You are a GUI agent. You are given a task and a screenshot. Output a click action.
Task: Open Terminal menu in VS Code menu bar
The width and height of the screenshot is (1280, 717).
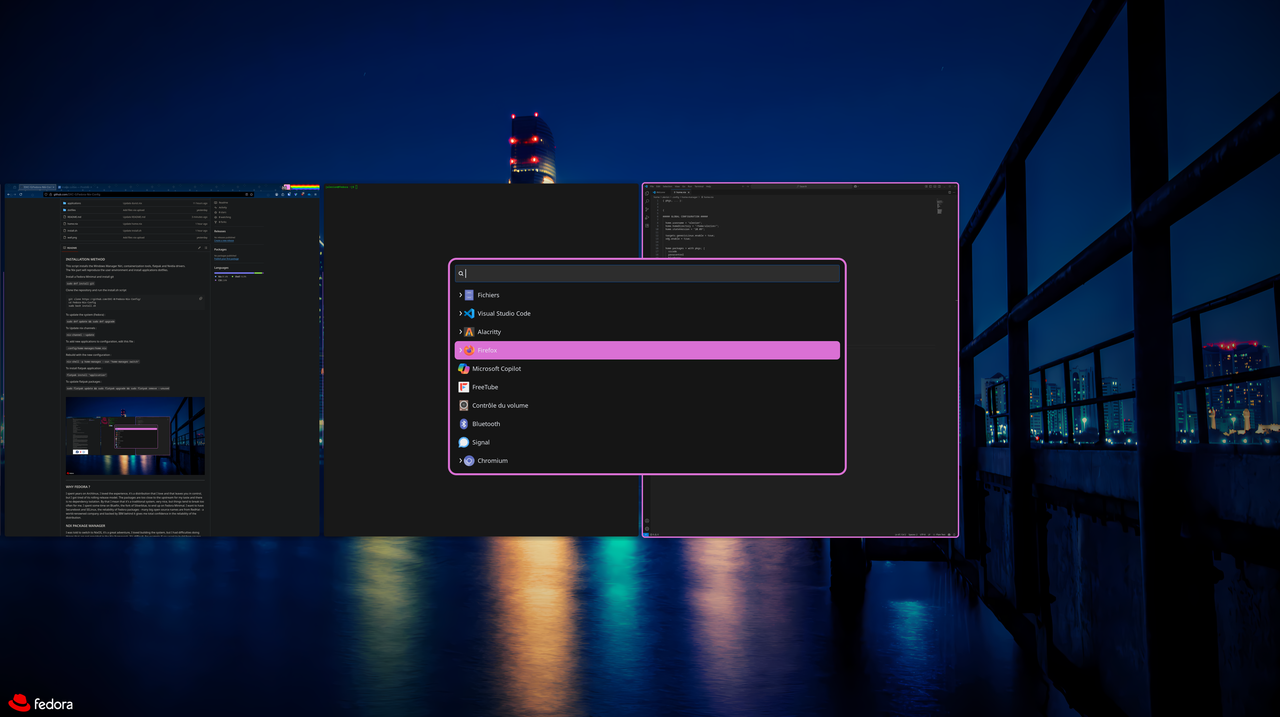click(699, 186)
